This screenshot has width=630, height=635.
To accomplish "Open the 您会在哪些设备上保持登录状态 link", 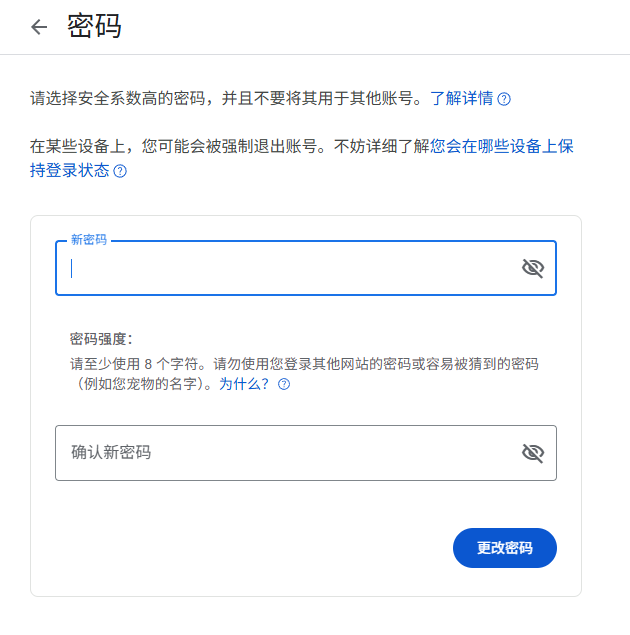I will click(x=502, y=146).
